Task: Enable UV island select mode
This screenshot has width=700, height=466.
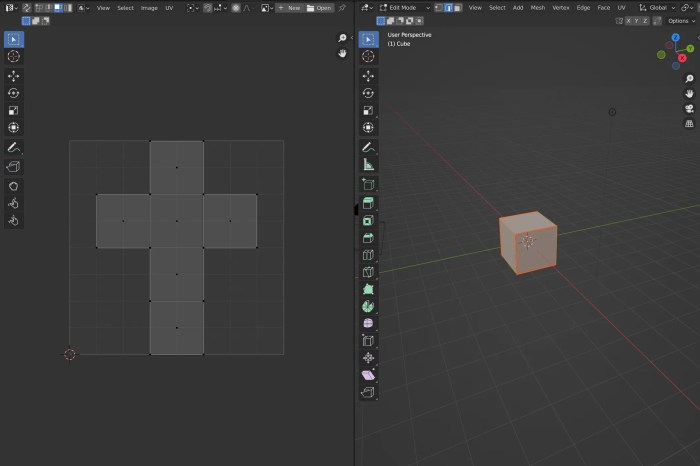Action: coord(67,8)
